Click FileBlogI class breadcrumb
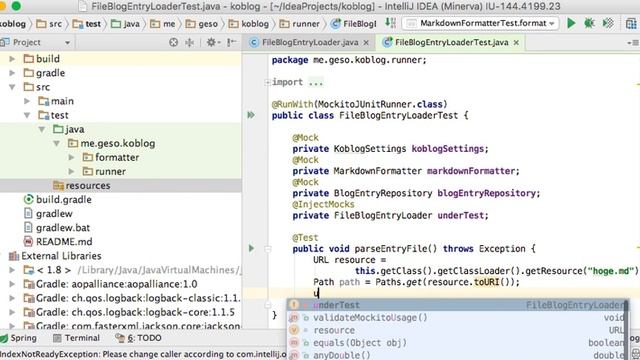Image resolution: width=640 pixels, height=360 pixels. point(354,24)
